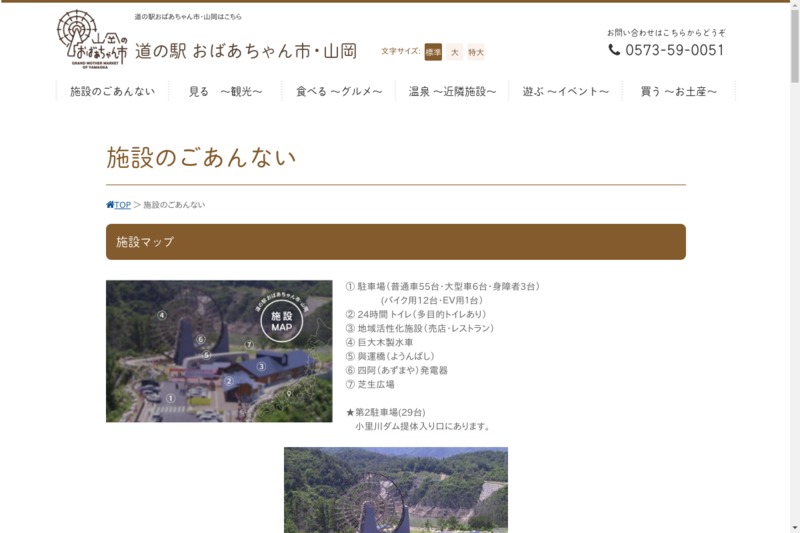800x533 pixels.
Task: Click the home icon in the breadcrumb
Action: click(x=110, y=205)
